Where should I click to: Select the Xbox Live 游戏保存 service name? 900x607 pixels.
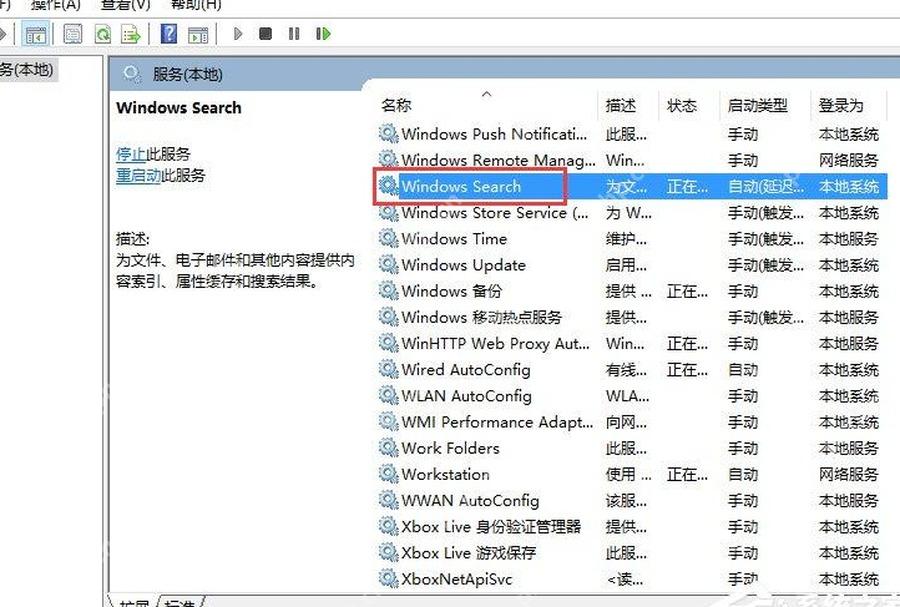pyautogui.click(x=468, y=552)
